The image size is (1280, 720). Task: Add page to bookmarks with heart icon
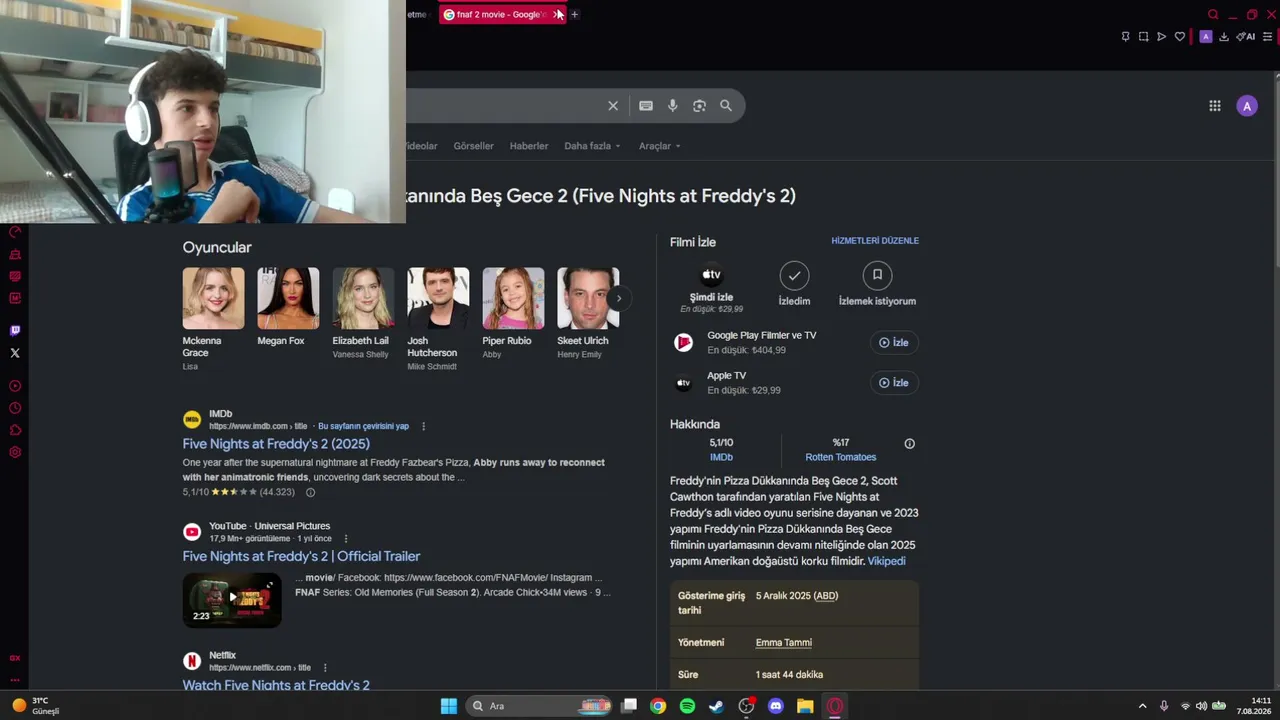tap(1180, 37)
